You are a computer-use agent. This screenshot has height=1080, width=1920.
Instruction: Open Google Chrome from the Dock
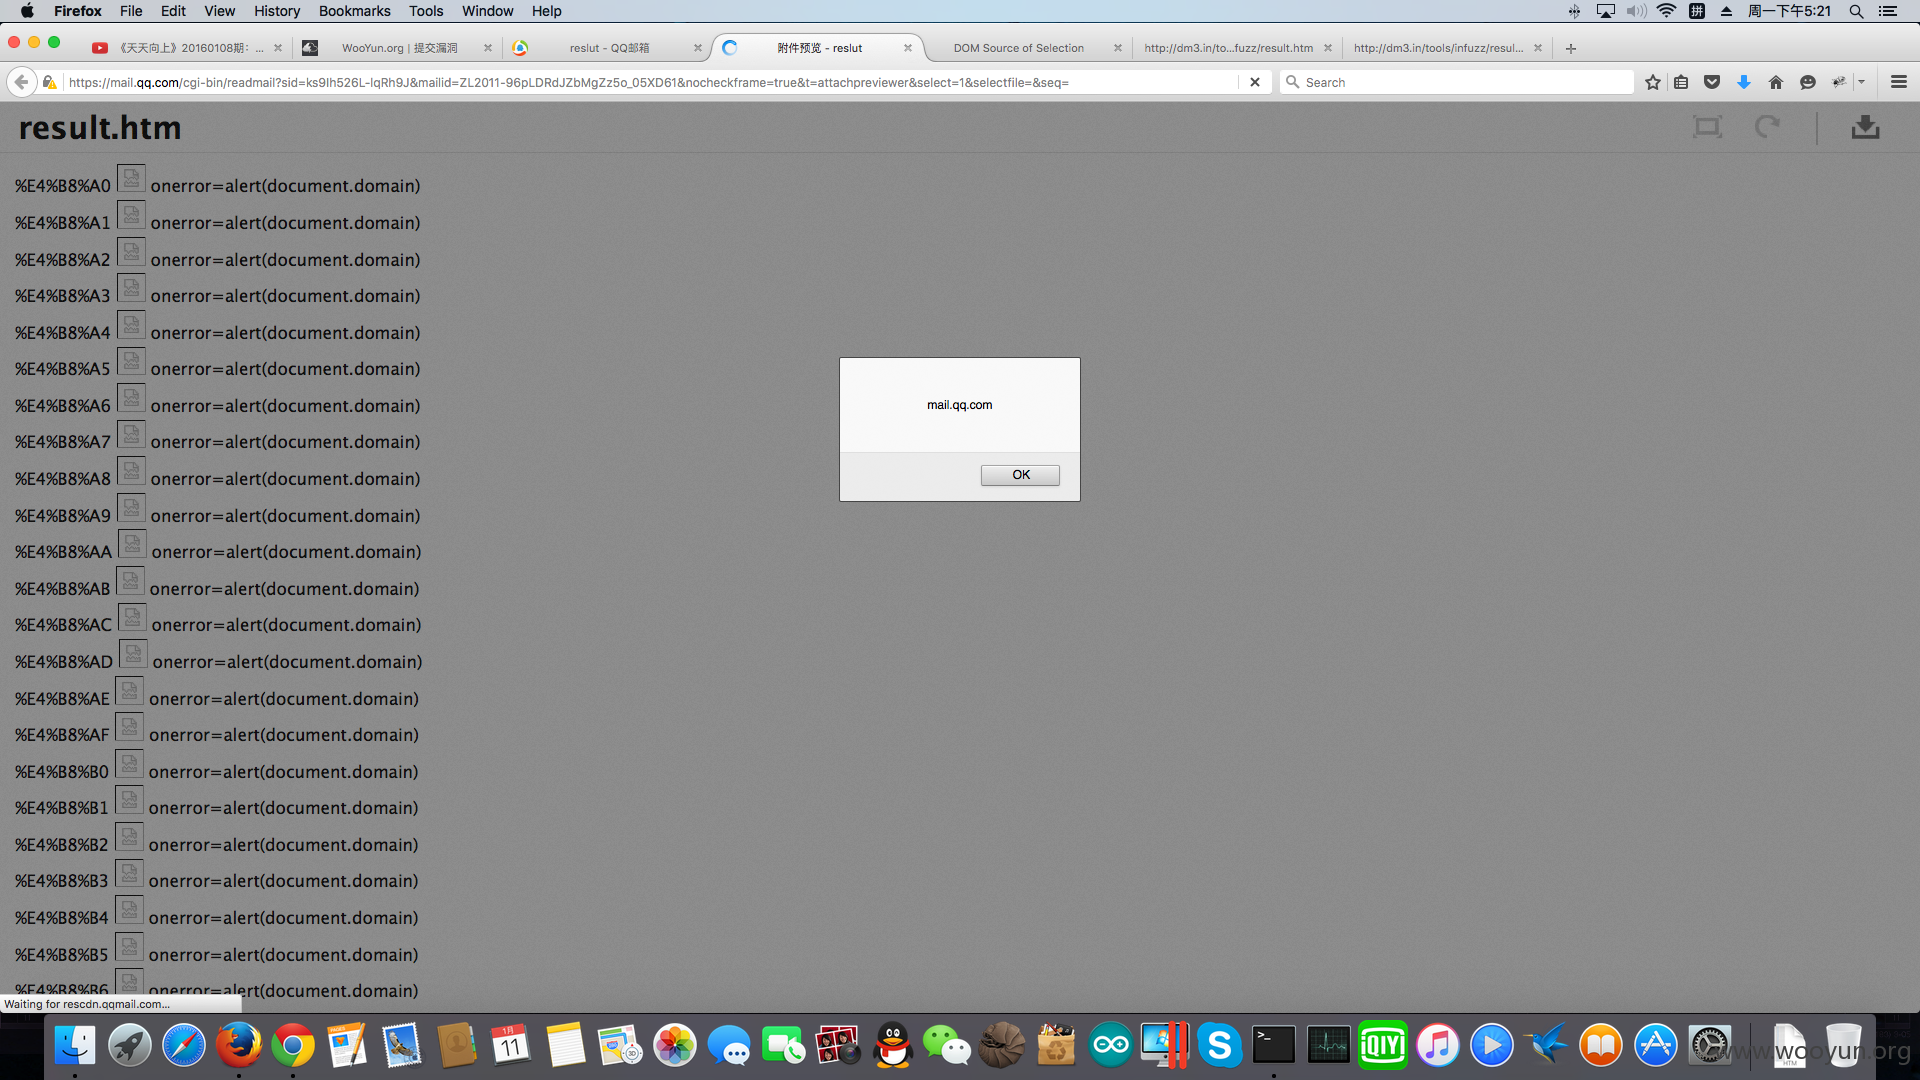pos(292,1046)
